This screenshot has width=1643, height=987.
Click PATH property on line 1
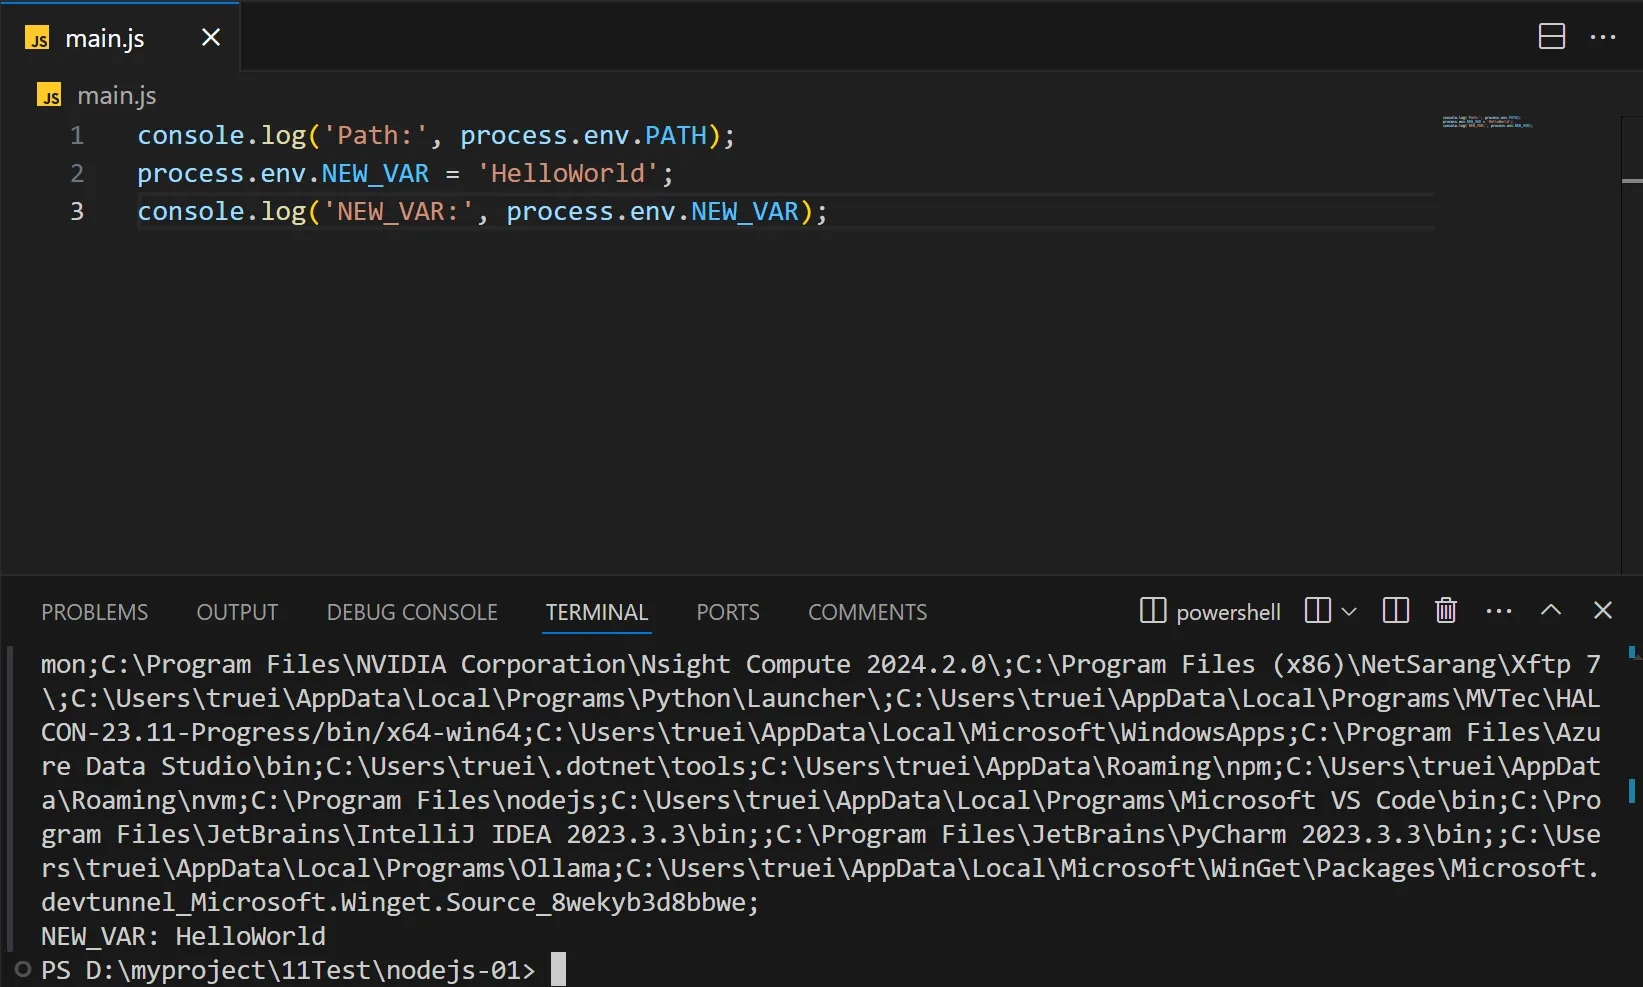point(675,136)
